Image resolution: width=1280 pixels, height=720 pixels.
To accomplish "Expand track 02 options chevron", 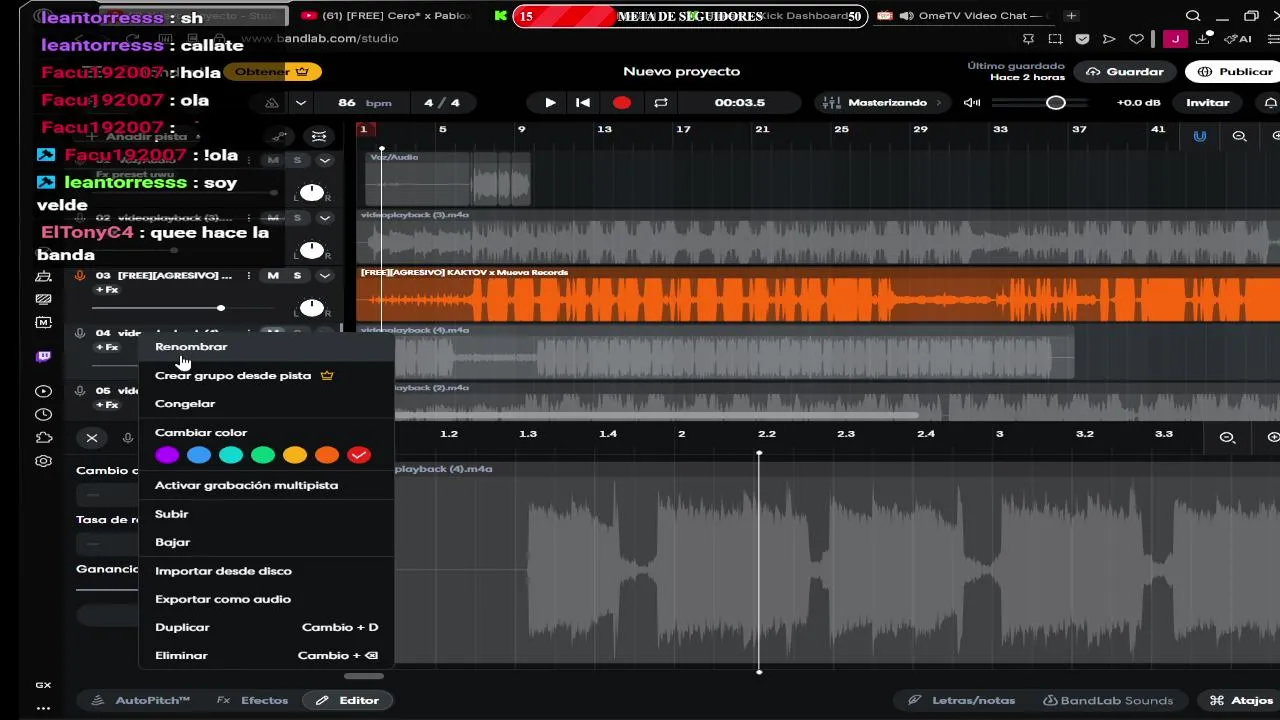I will coord(324,218).
